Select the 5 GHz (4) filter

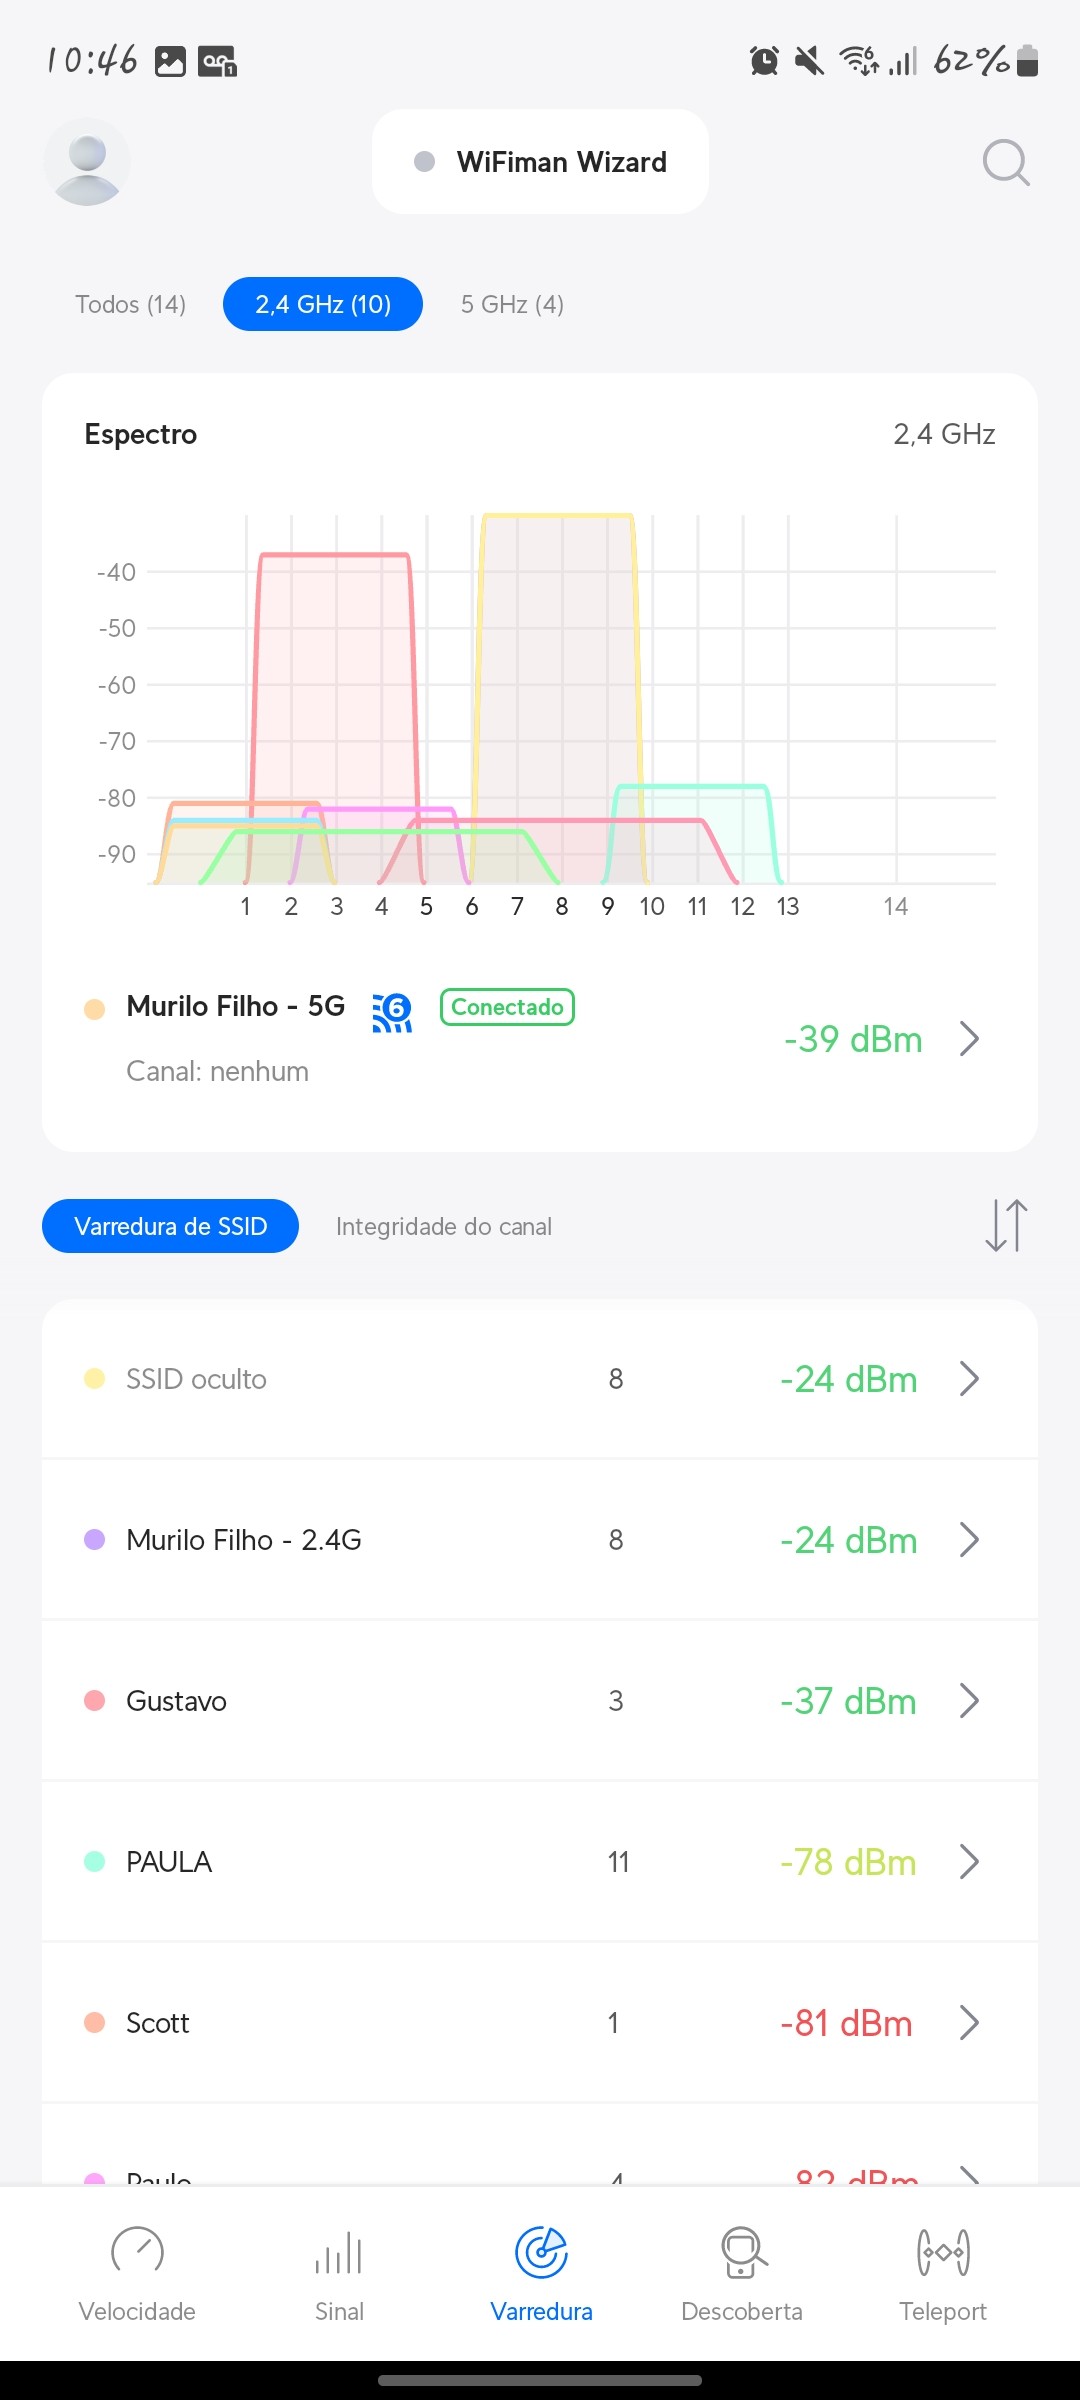point(512,304)
